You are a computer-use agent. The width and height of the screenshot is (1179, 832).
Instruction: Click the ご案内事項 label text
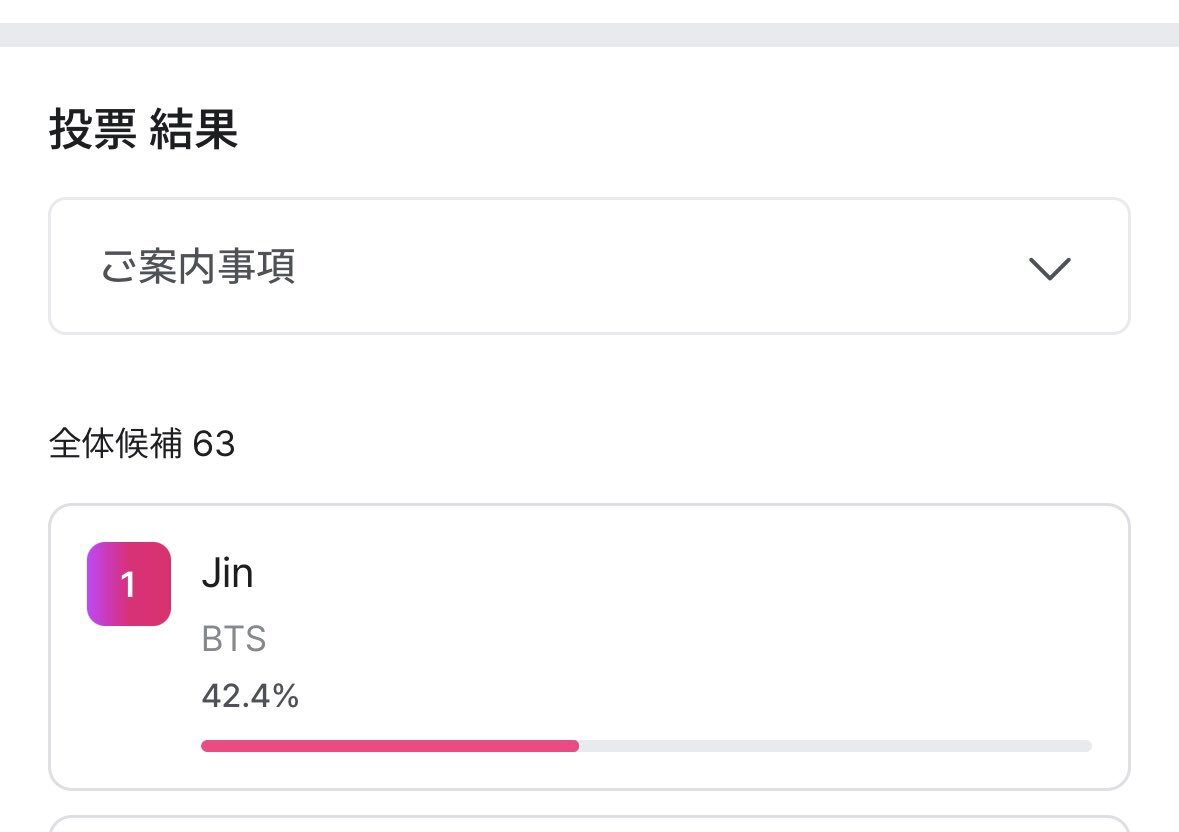[198, 268]
